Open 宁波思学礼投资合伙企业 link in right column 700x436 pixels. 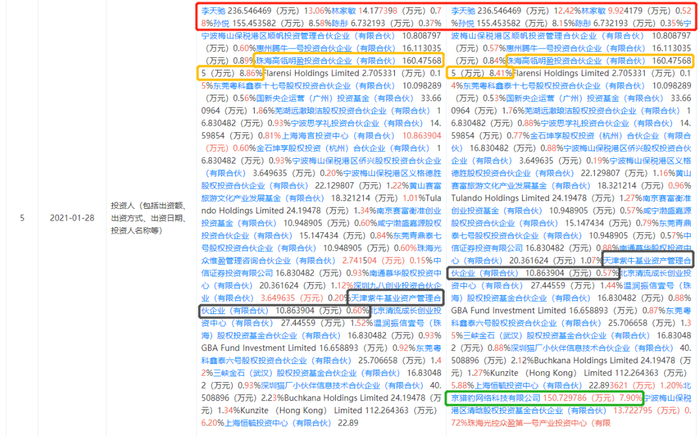[x=607, y=123]
